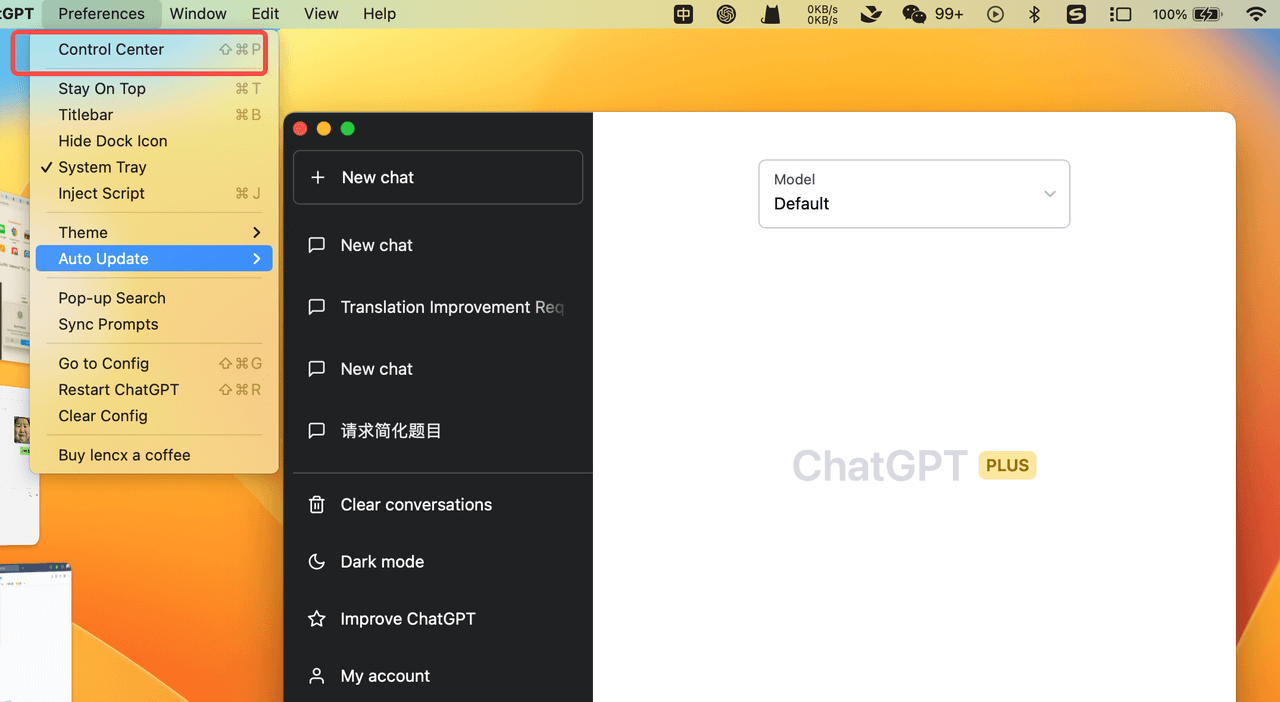This screenshot has height=702, width=1280.
Task: Select Sync Prompts menu item
Action: tap(154, 324)
